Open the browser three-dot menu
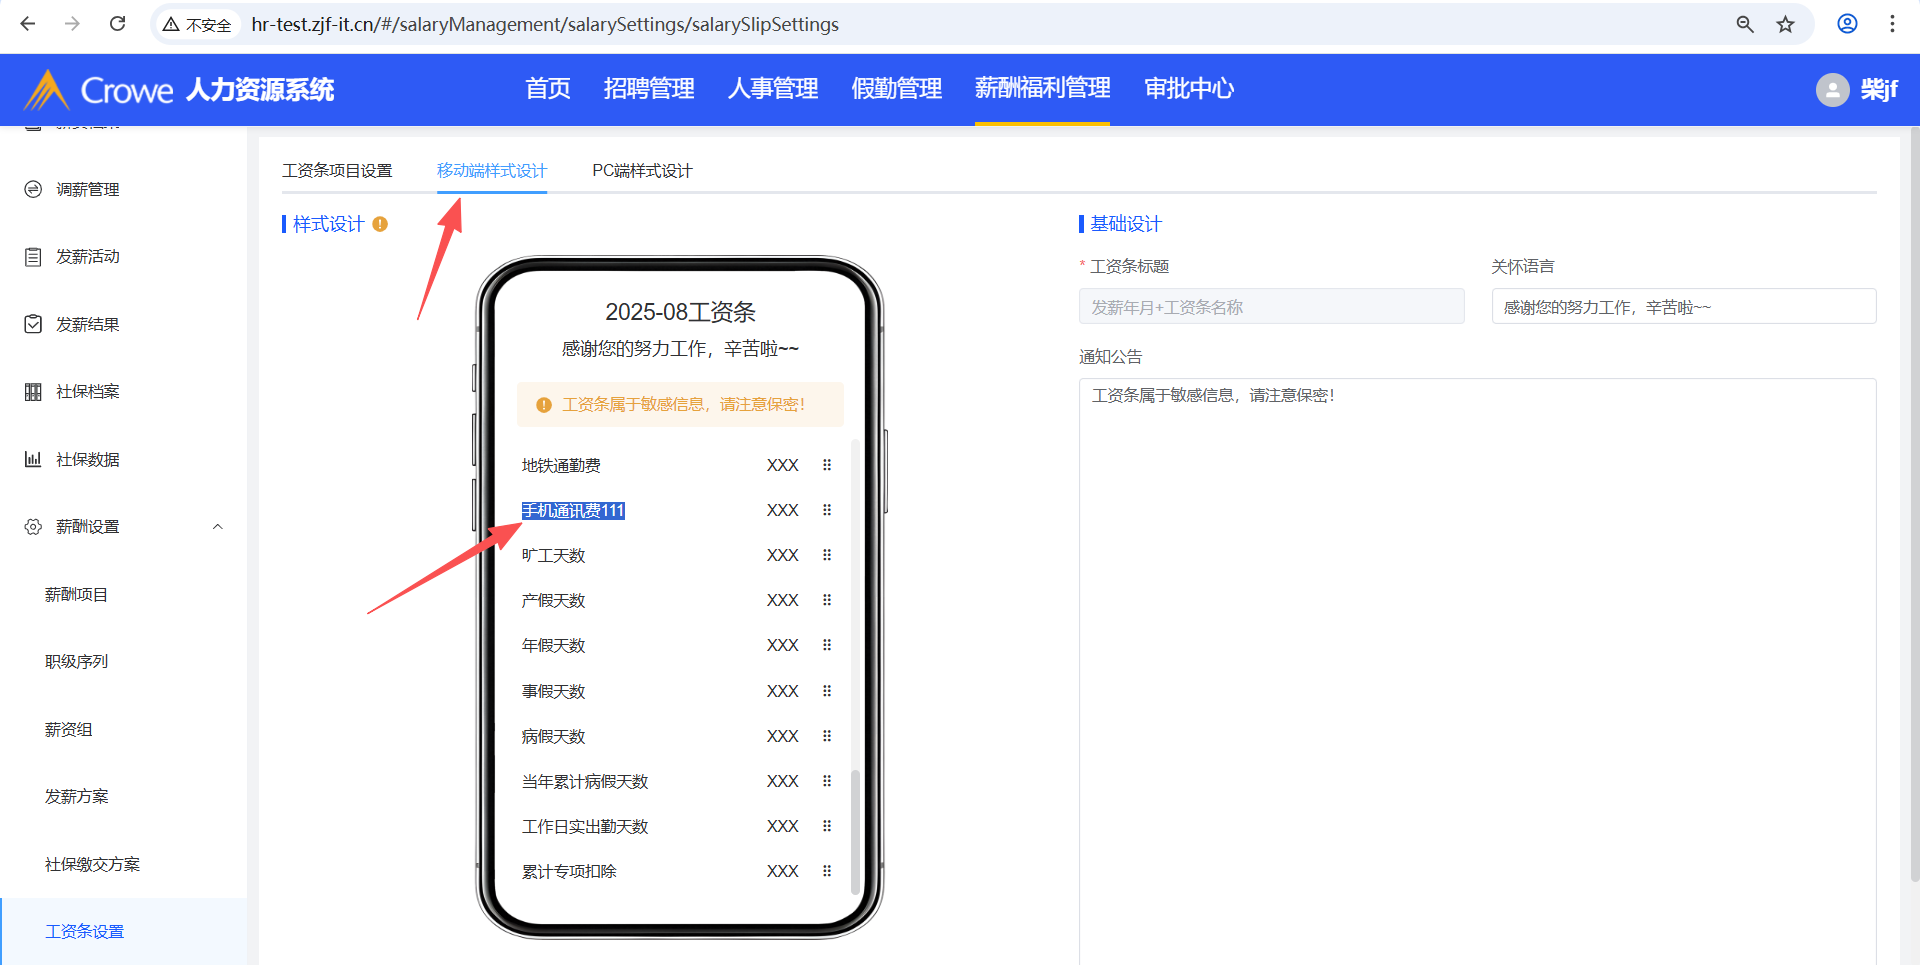This screenshot has height=965, width=1920. [1892, 24]
